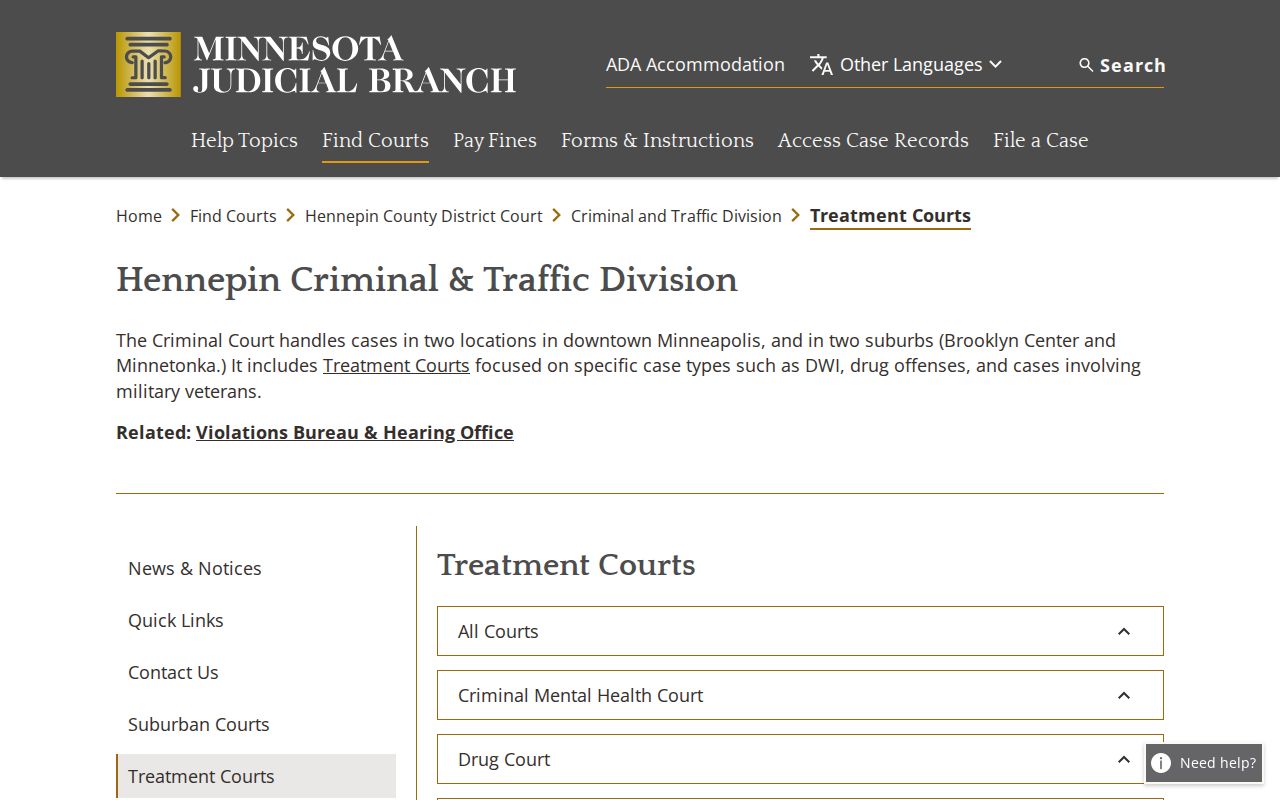Open Forms & Instructions menu
The width and height of the screenshot is (1280, 800).
657,140
